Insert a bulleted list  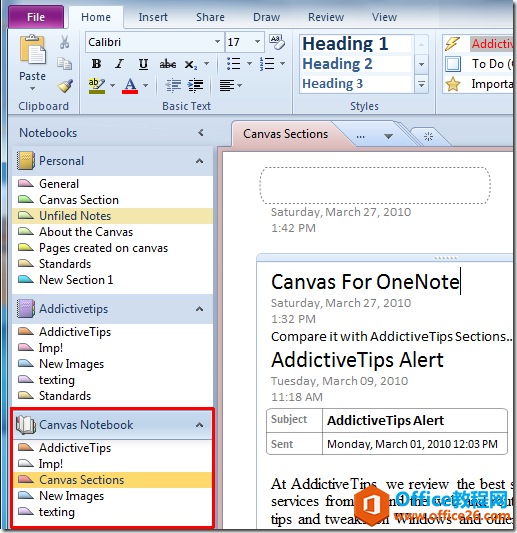234,64
